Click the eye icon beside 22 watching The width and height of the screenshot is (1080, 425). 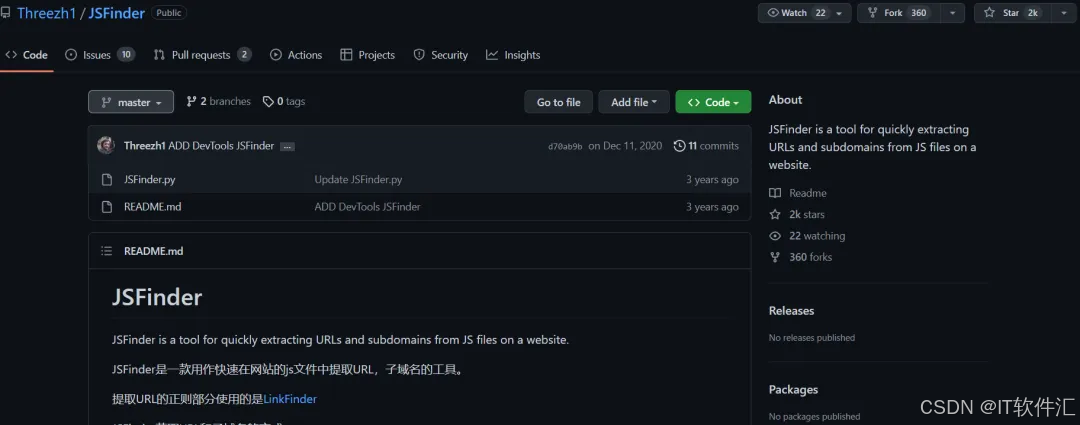click(x=775, y=236)
